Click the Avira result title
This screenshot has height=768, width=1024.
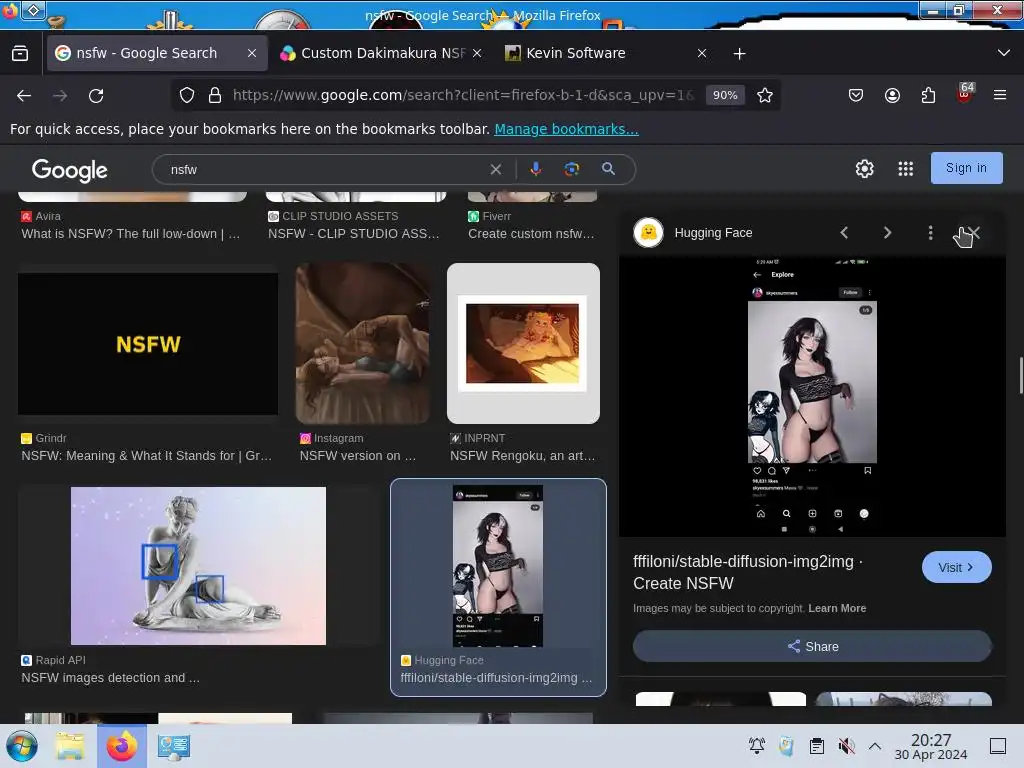pos(131,234)
